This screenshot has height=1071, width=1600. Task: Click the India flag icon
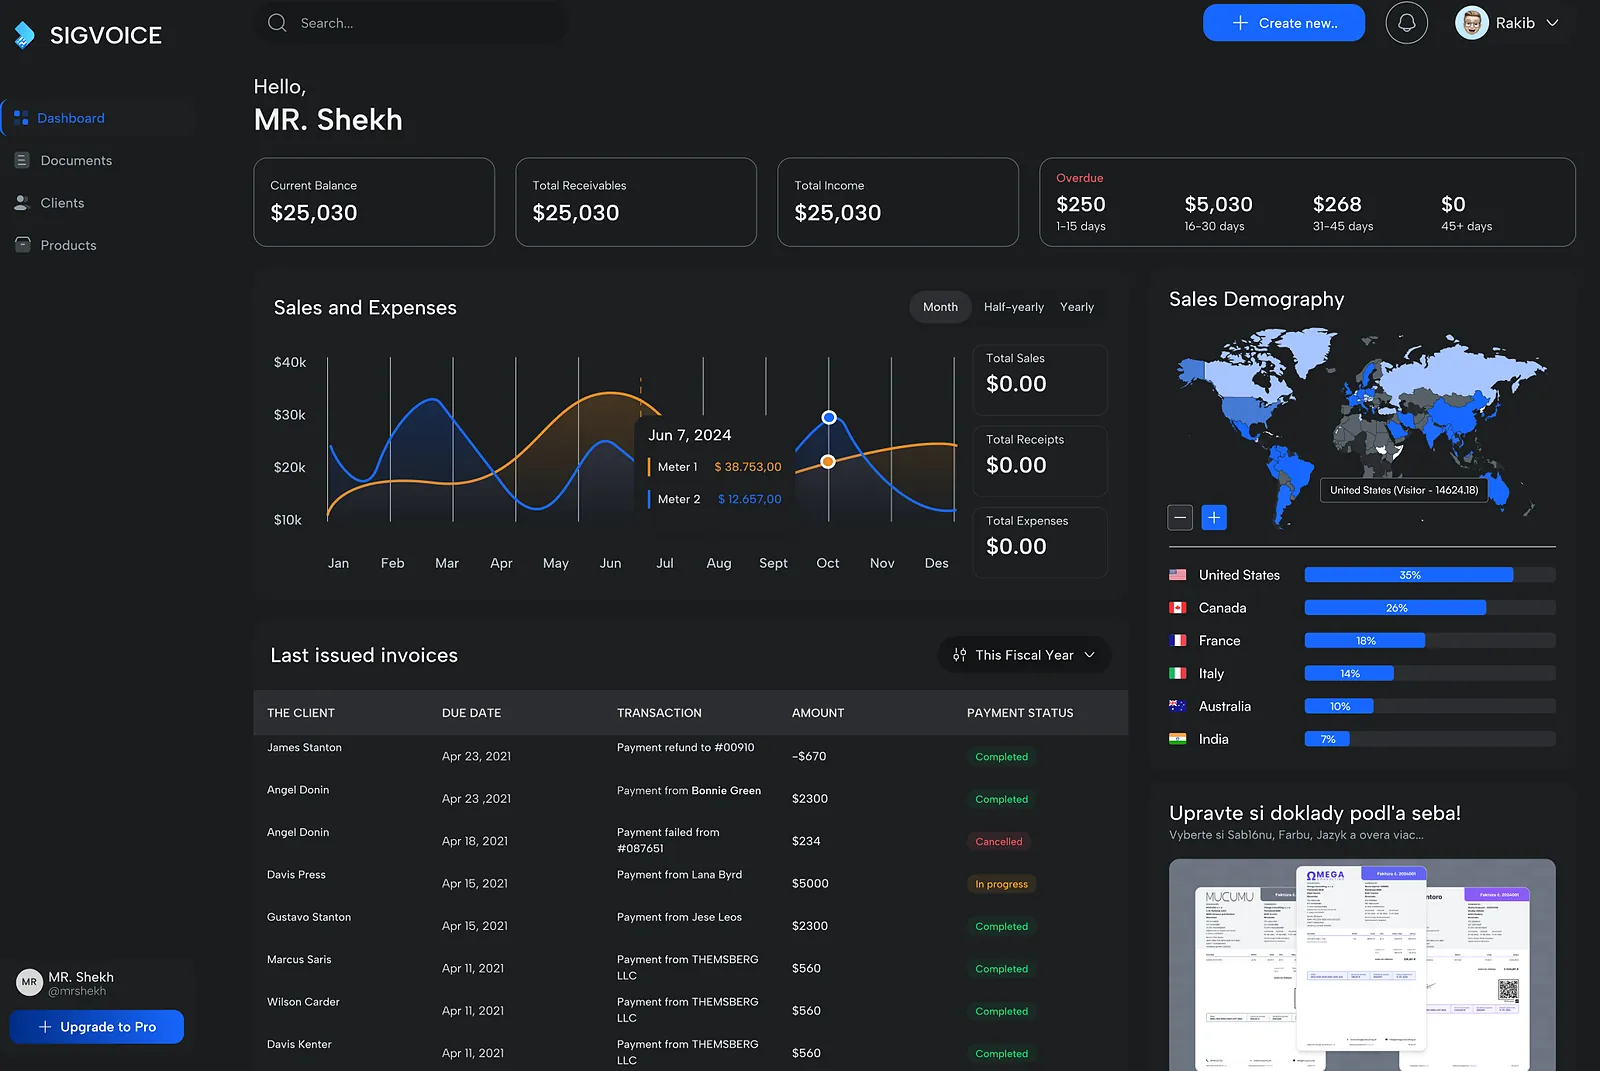tap(1178, 739)
